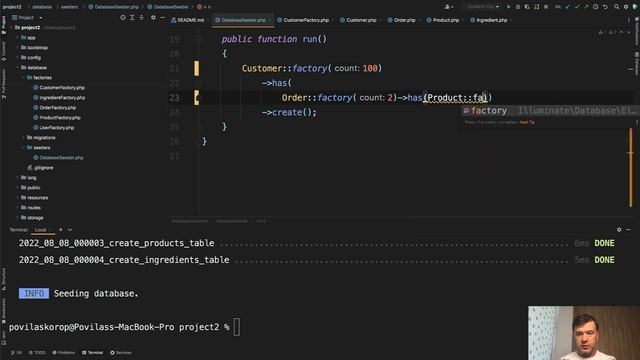640x360 pixels.
Task: Click the undo/rollback arrow in the toolbar
Action: click(x=605, y=7)
